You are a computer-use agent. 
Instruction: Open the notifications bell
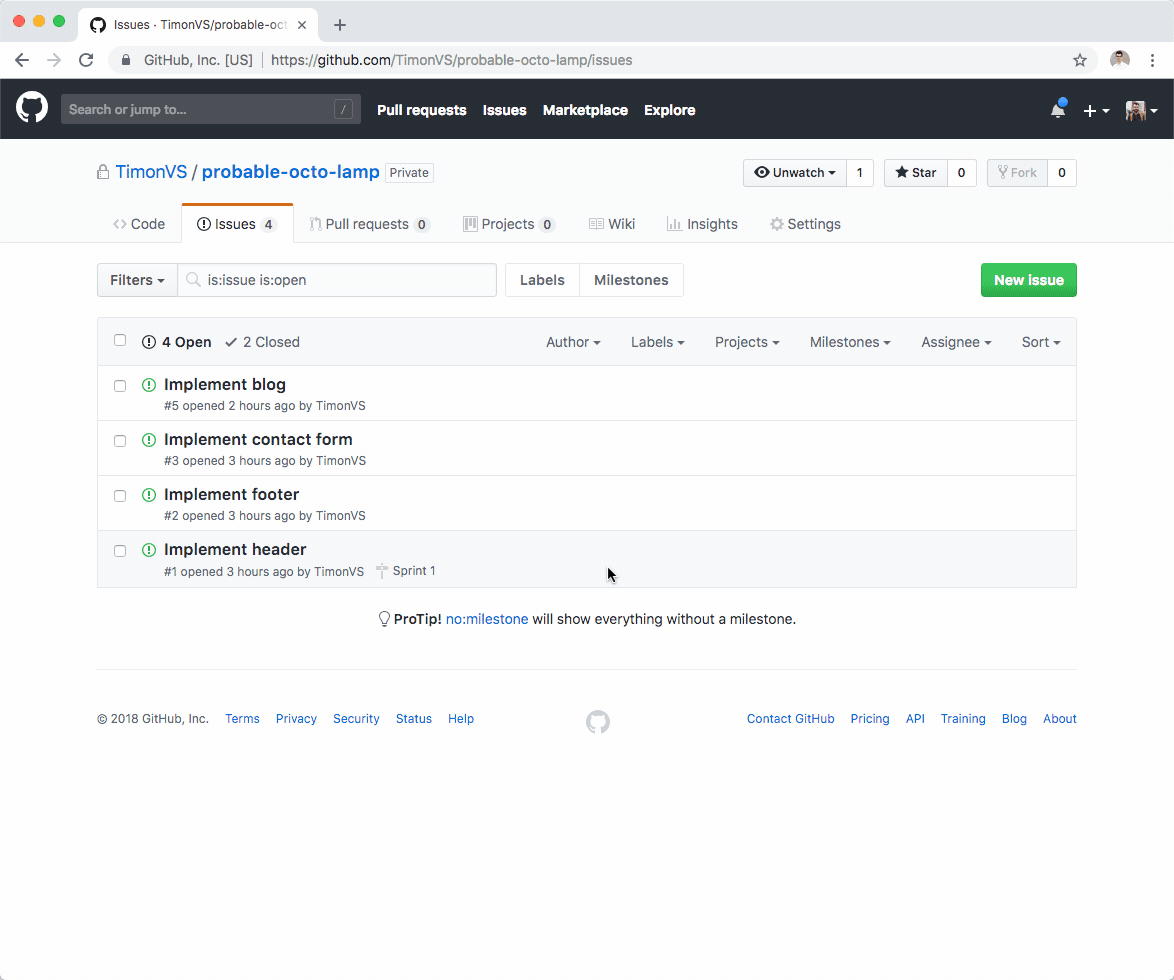[x=1058, y=109]
